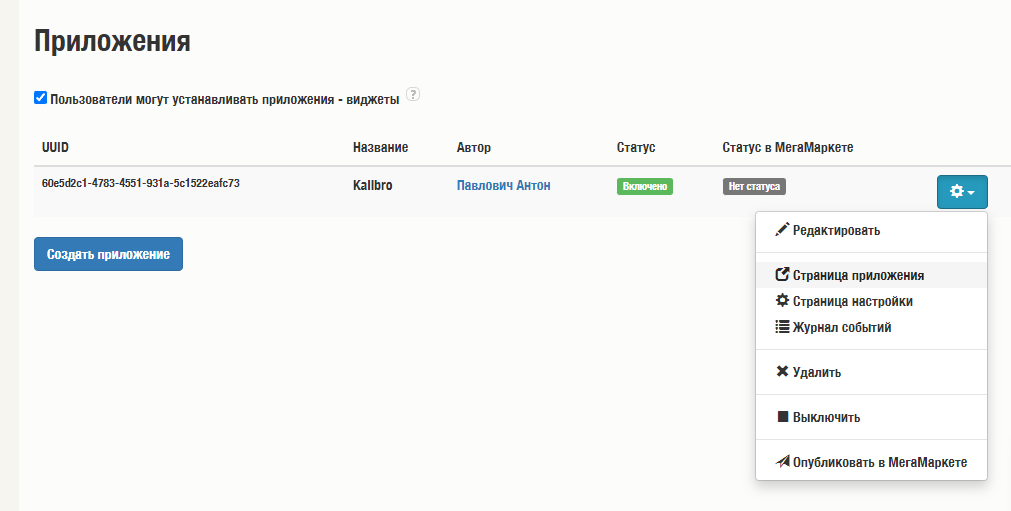
Task: Click the Kallbro application name
Action: click(x=373, y=186)
